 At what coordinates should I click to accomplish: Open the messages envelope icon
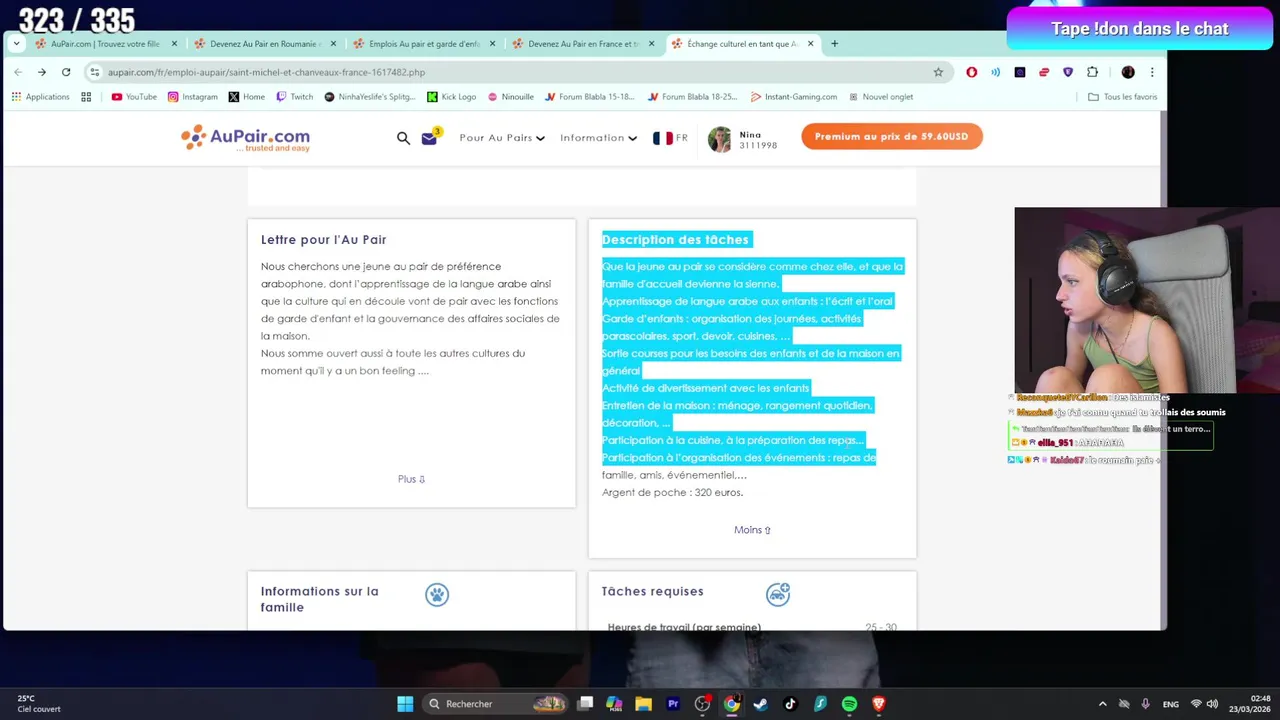pos(429,138)
